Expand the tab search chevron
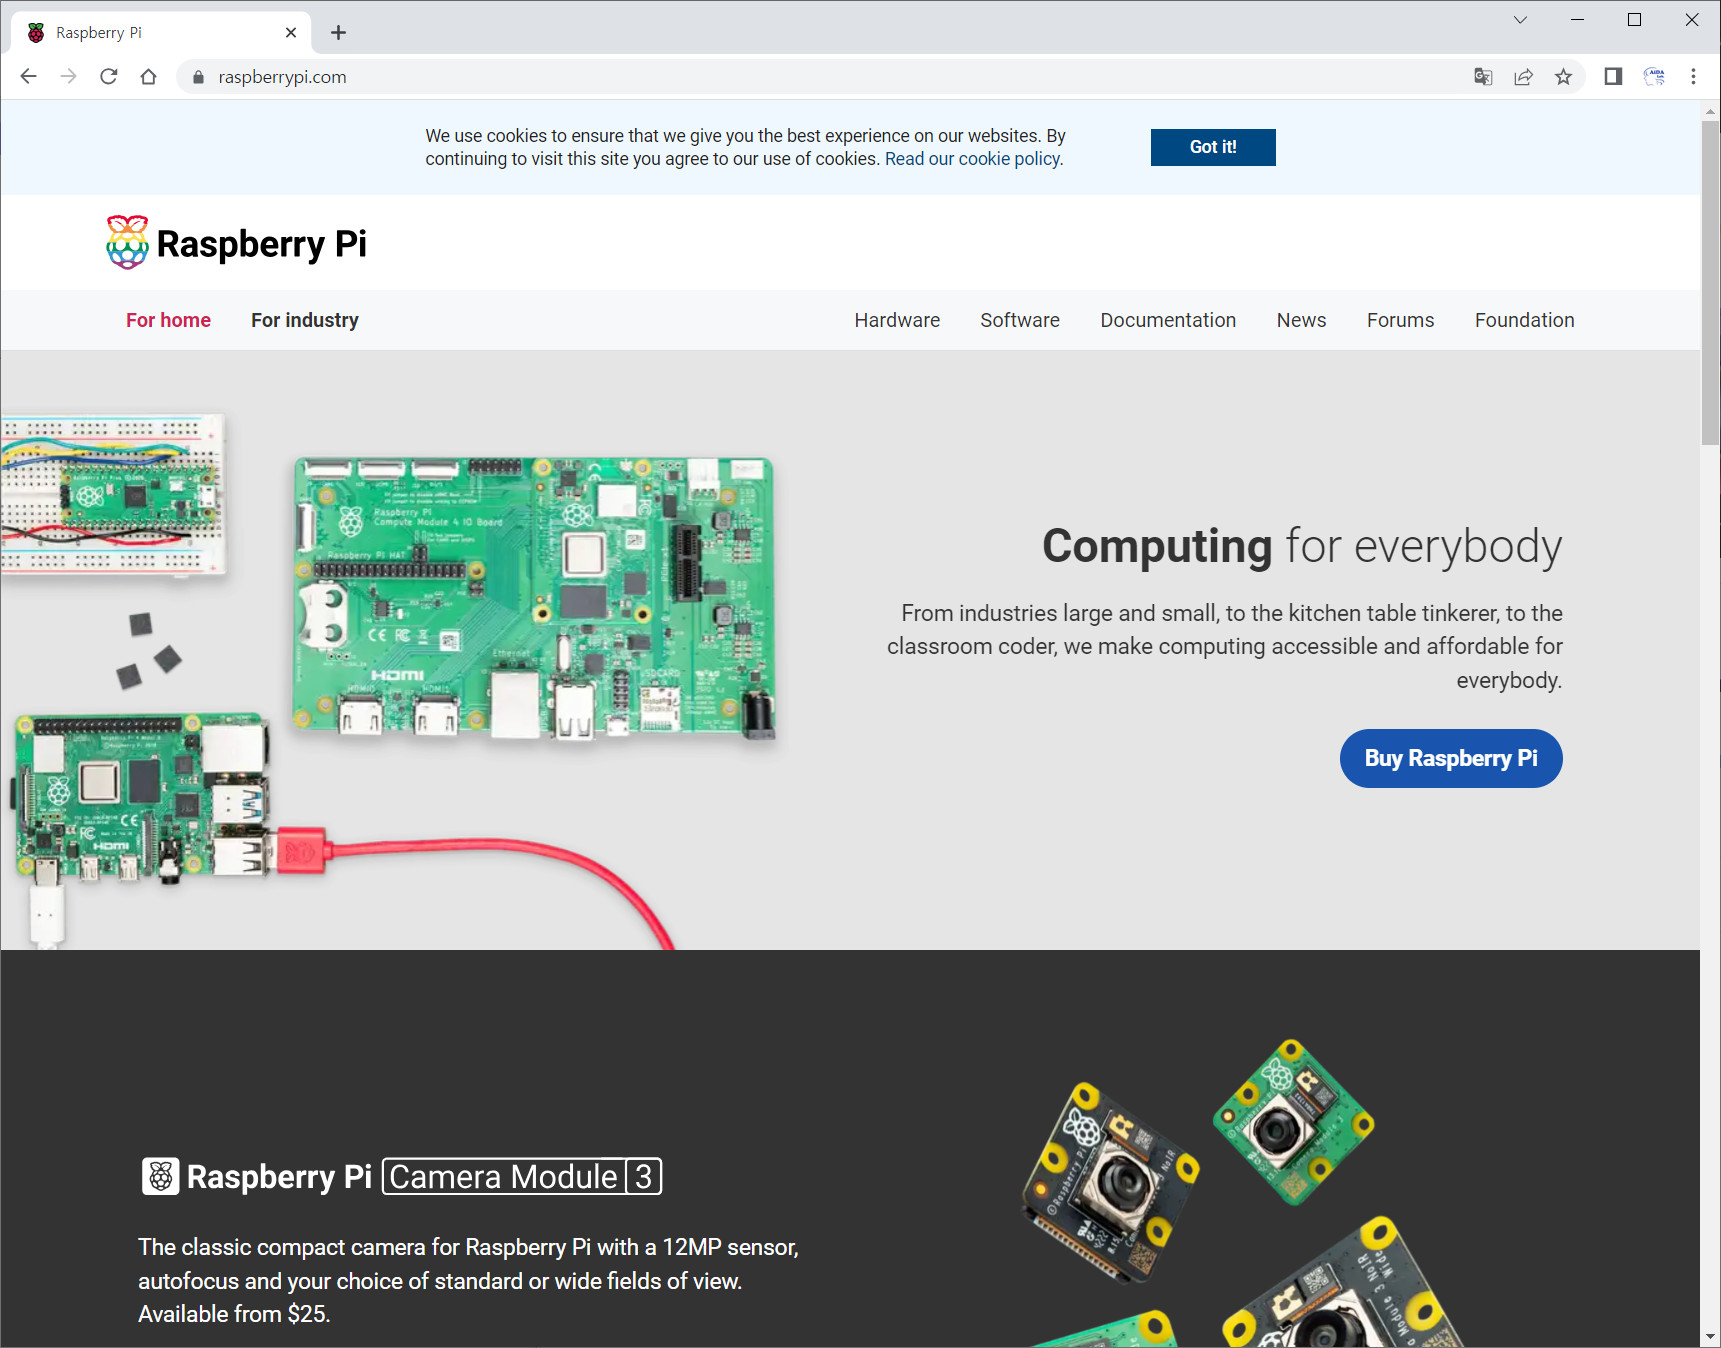Screen dimensions: 1721x1348 coord(1520,20)
